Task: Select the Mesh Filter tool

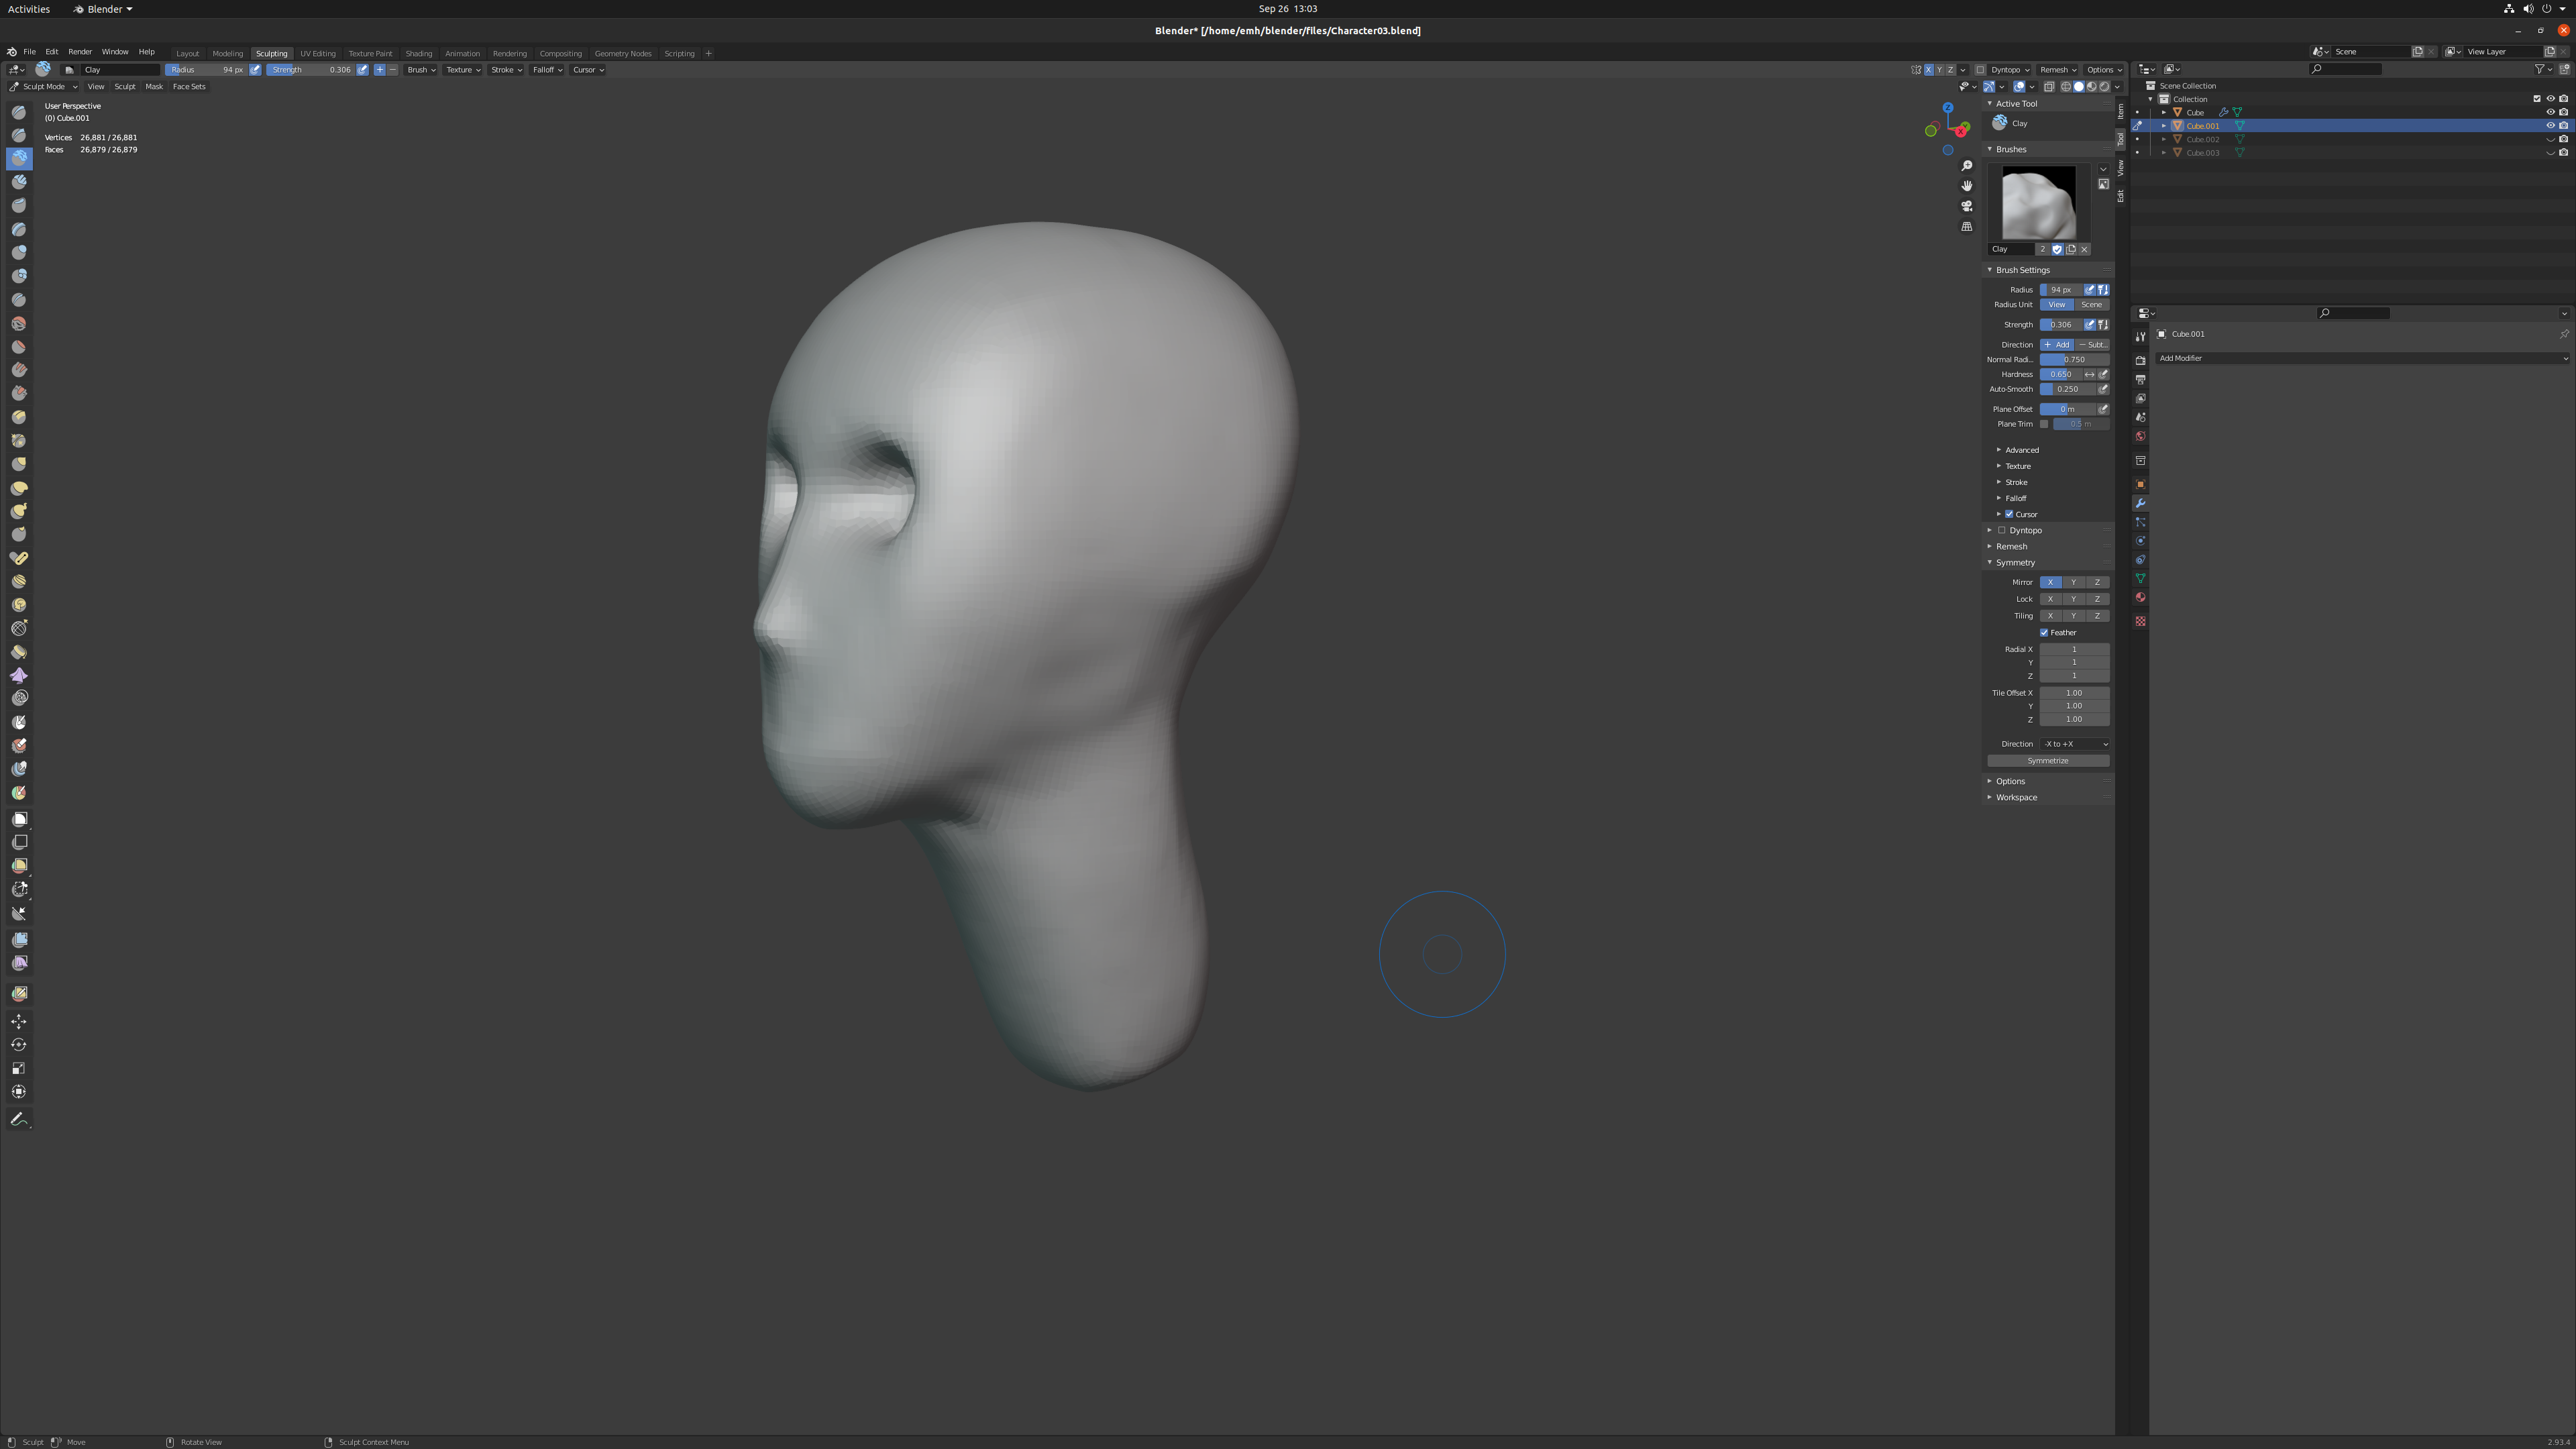Action: 19,940
